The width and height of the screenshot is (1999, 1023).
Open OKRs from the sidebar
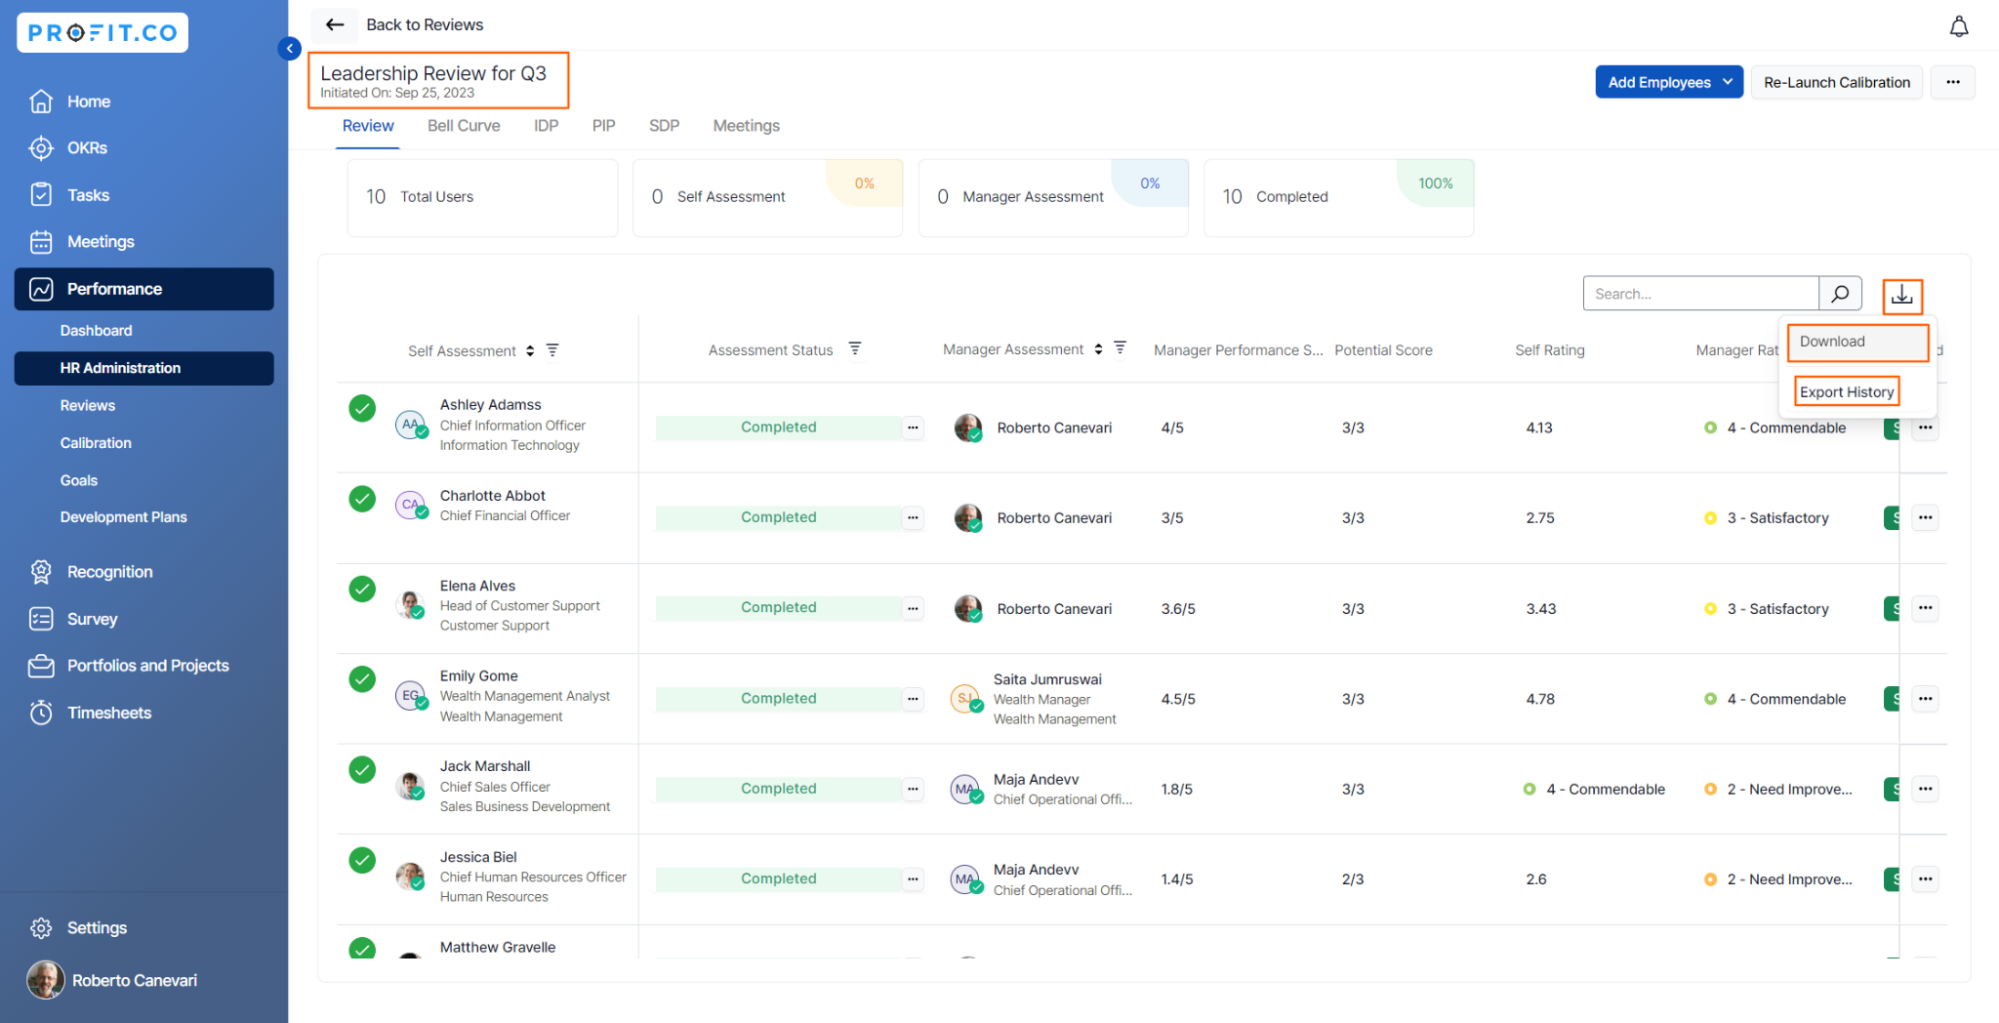click(87, 148)
